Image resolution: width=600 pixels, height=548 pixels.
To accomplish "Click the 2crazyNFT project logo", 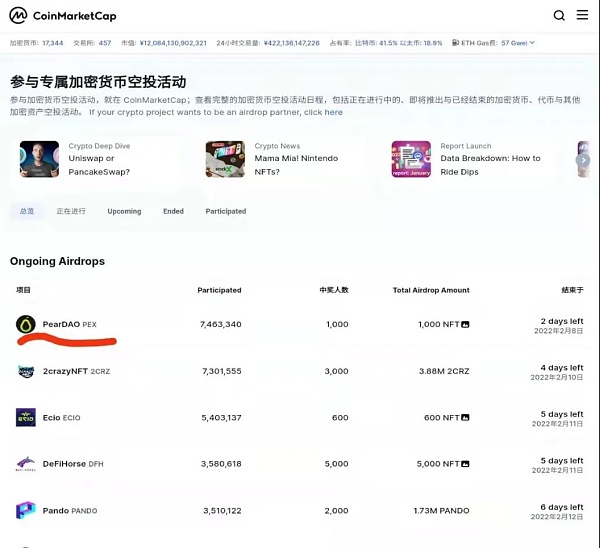I will 26,371.
